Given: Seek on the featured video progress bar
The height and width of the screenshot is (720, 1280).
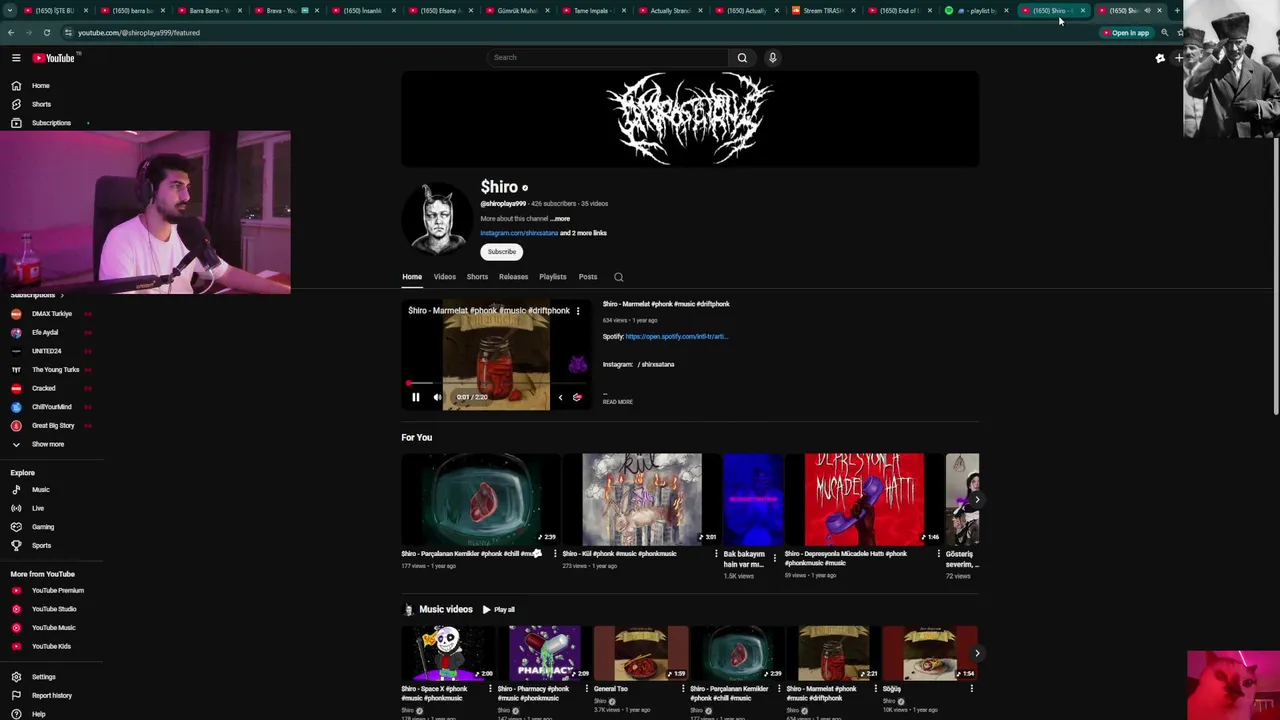Looking at the screenshot, I should tap(496, 384).
